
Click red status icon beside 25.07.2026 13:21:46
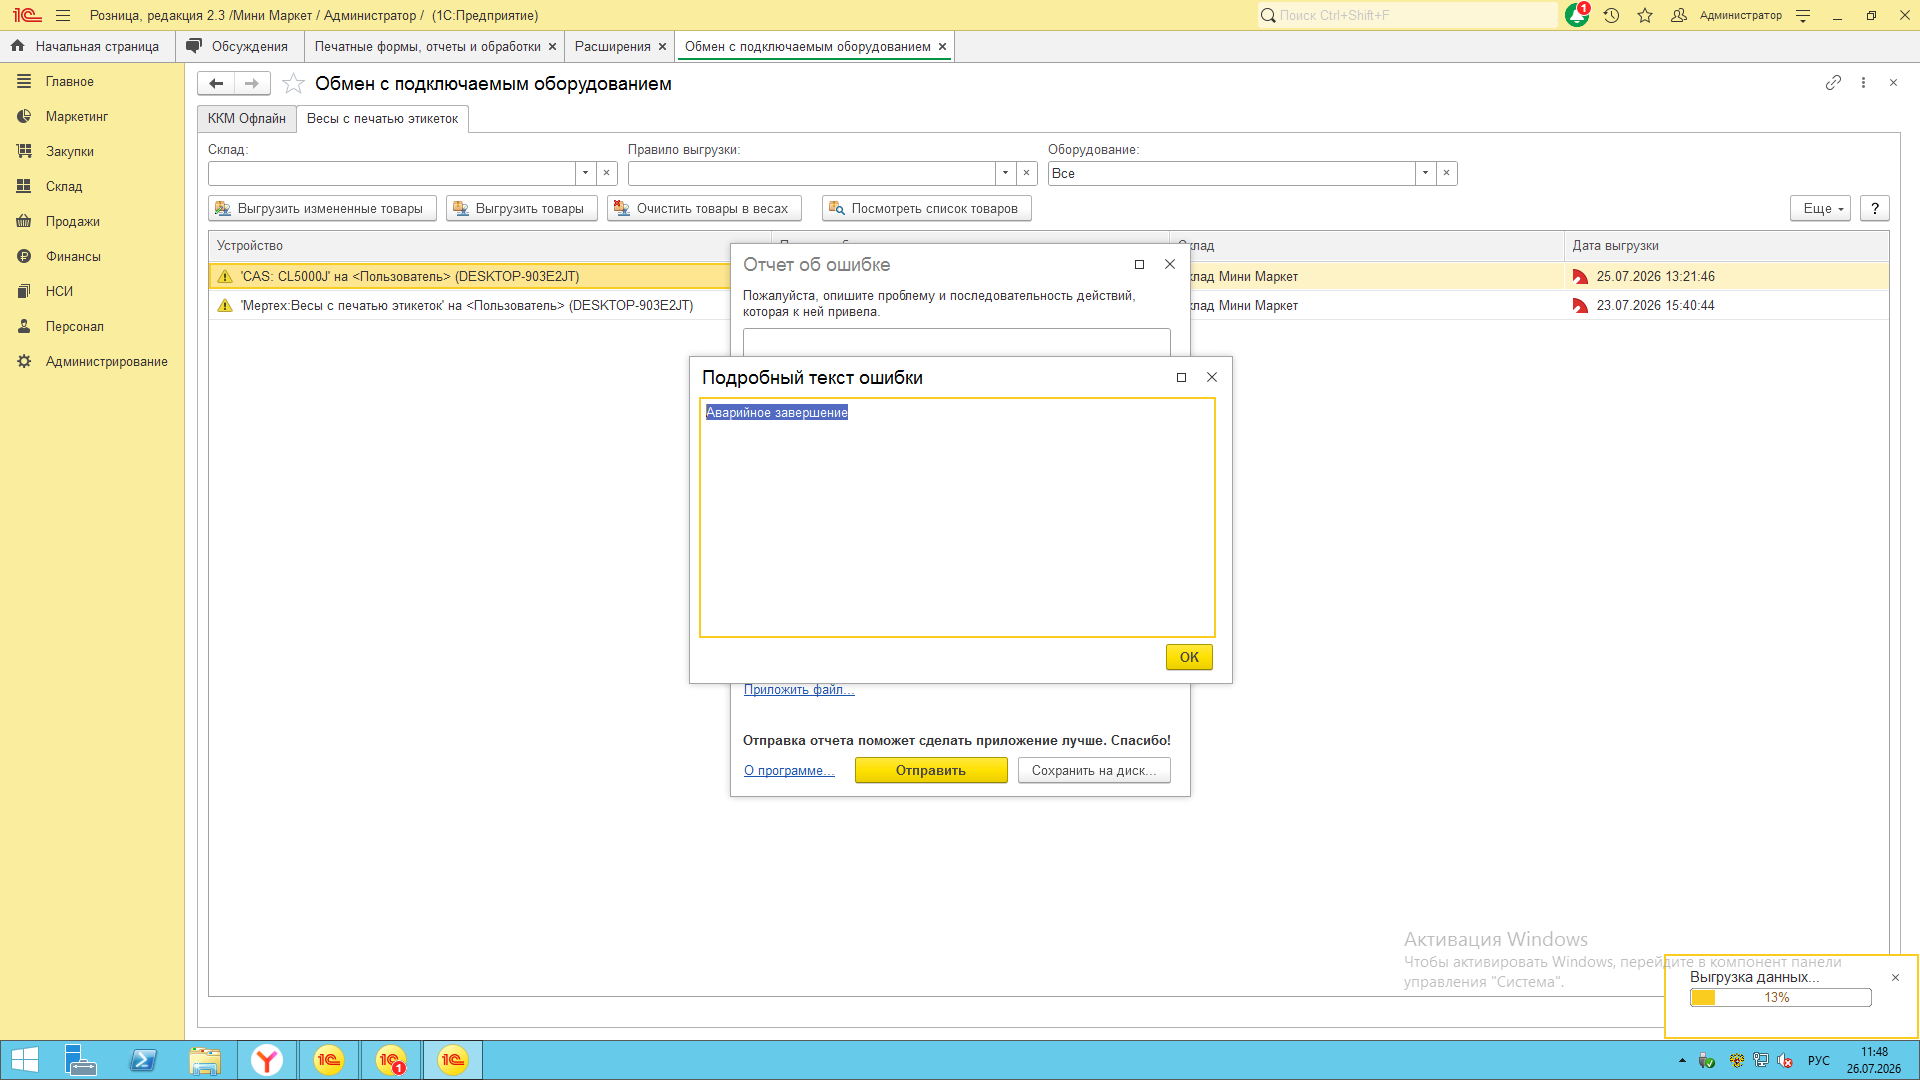tap(1580, 277)
